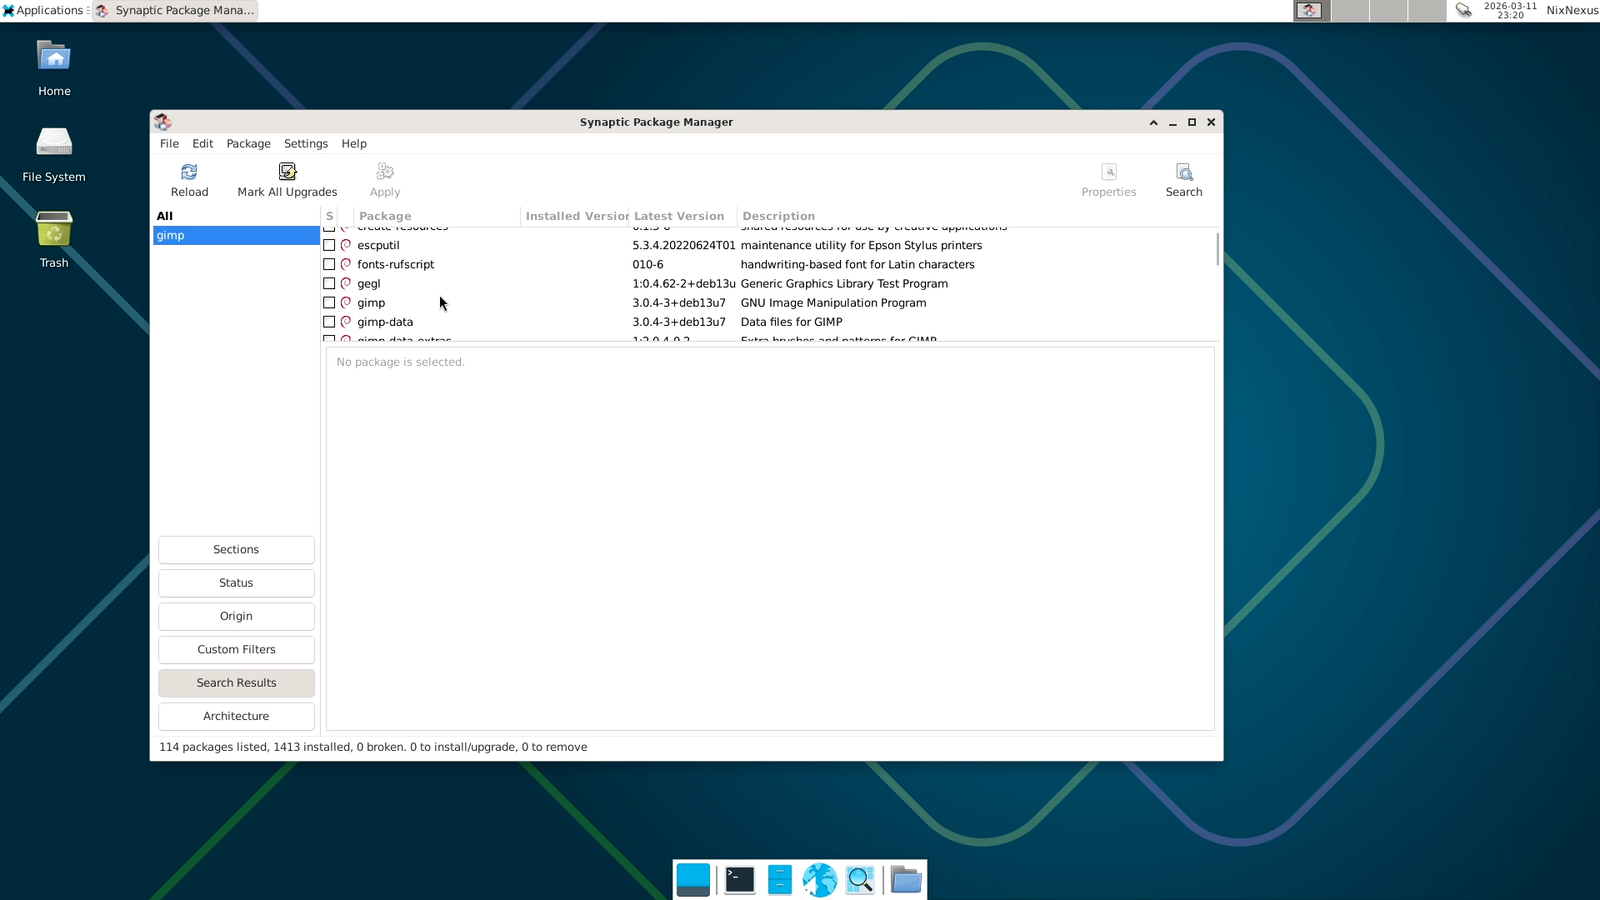Click the Apply toolbar icon

[x=384, y=179]
